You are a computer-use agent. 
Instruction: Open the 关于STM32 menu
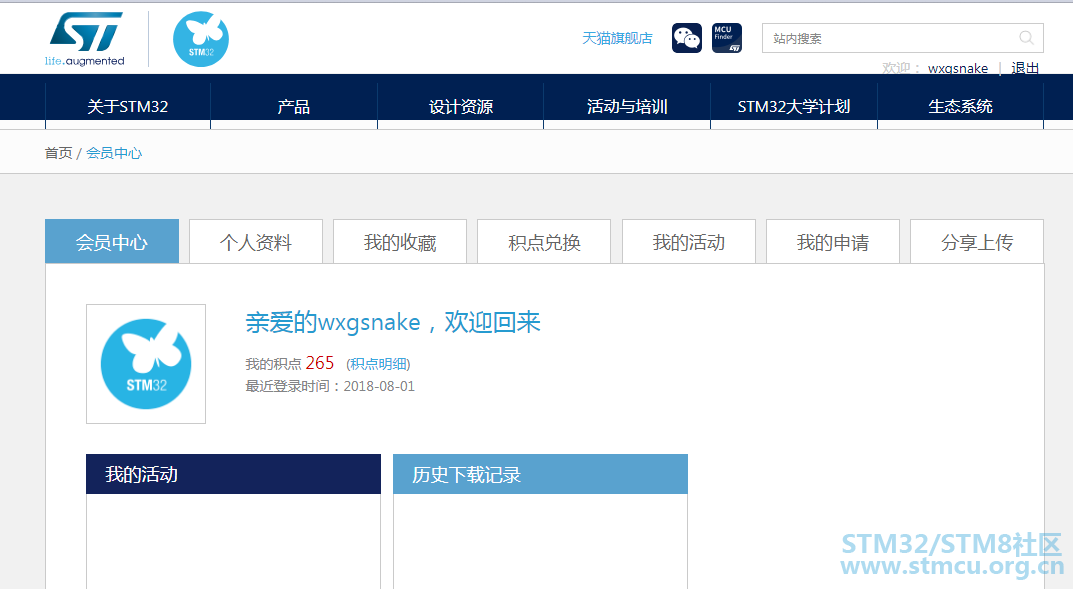(128, 106)
